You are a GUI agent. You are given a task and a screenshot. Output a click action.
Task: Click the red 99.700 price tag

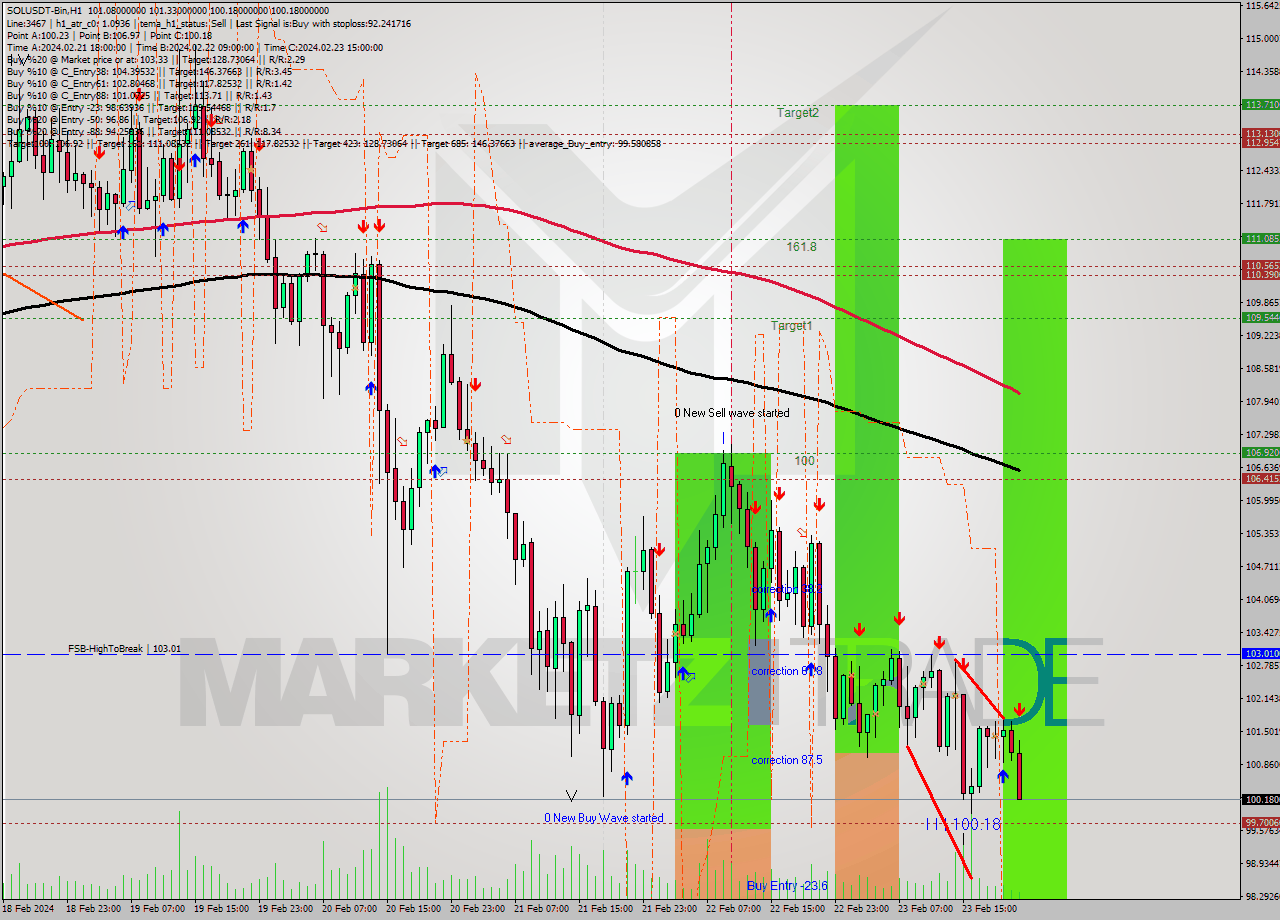click(x=1260, y=822)
